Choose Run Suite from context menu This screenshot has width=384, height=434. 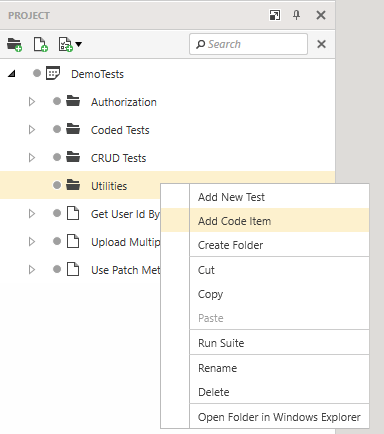(265, 343)
